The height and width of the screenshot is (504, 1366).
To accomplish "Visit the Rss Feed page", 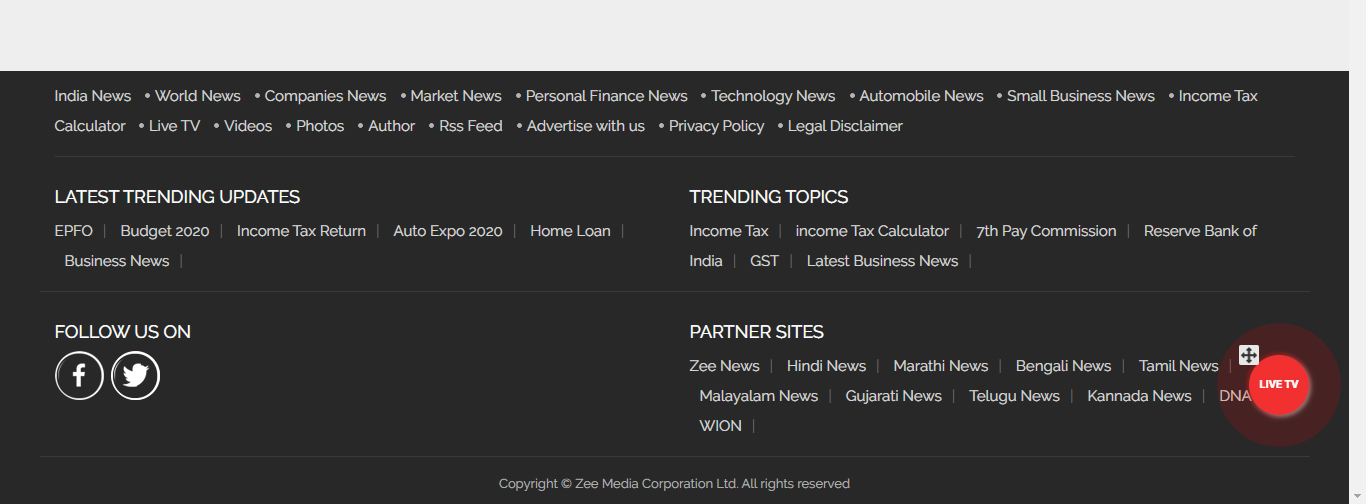I will (471, 126).
